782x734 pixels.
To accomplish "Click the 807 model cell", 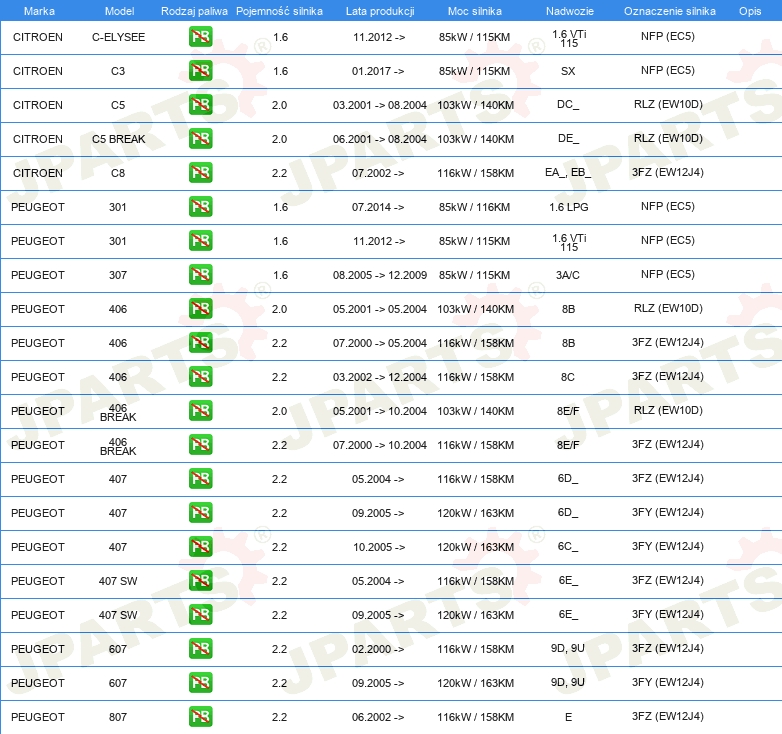I will tap(118, 717).
